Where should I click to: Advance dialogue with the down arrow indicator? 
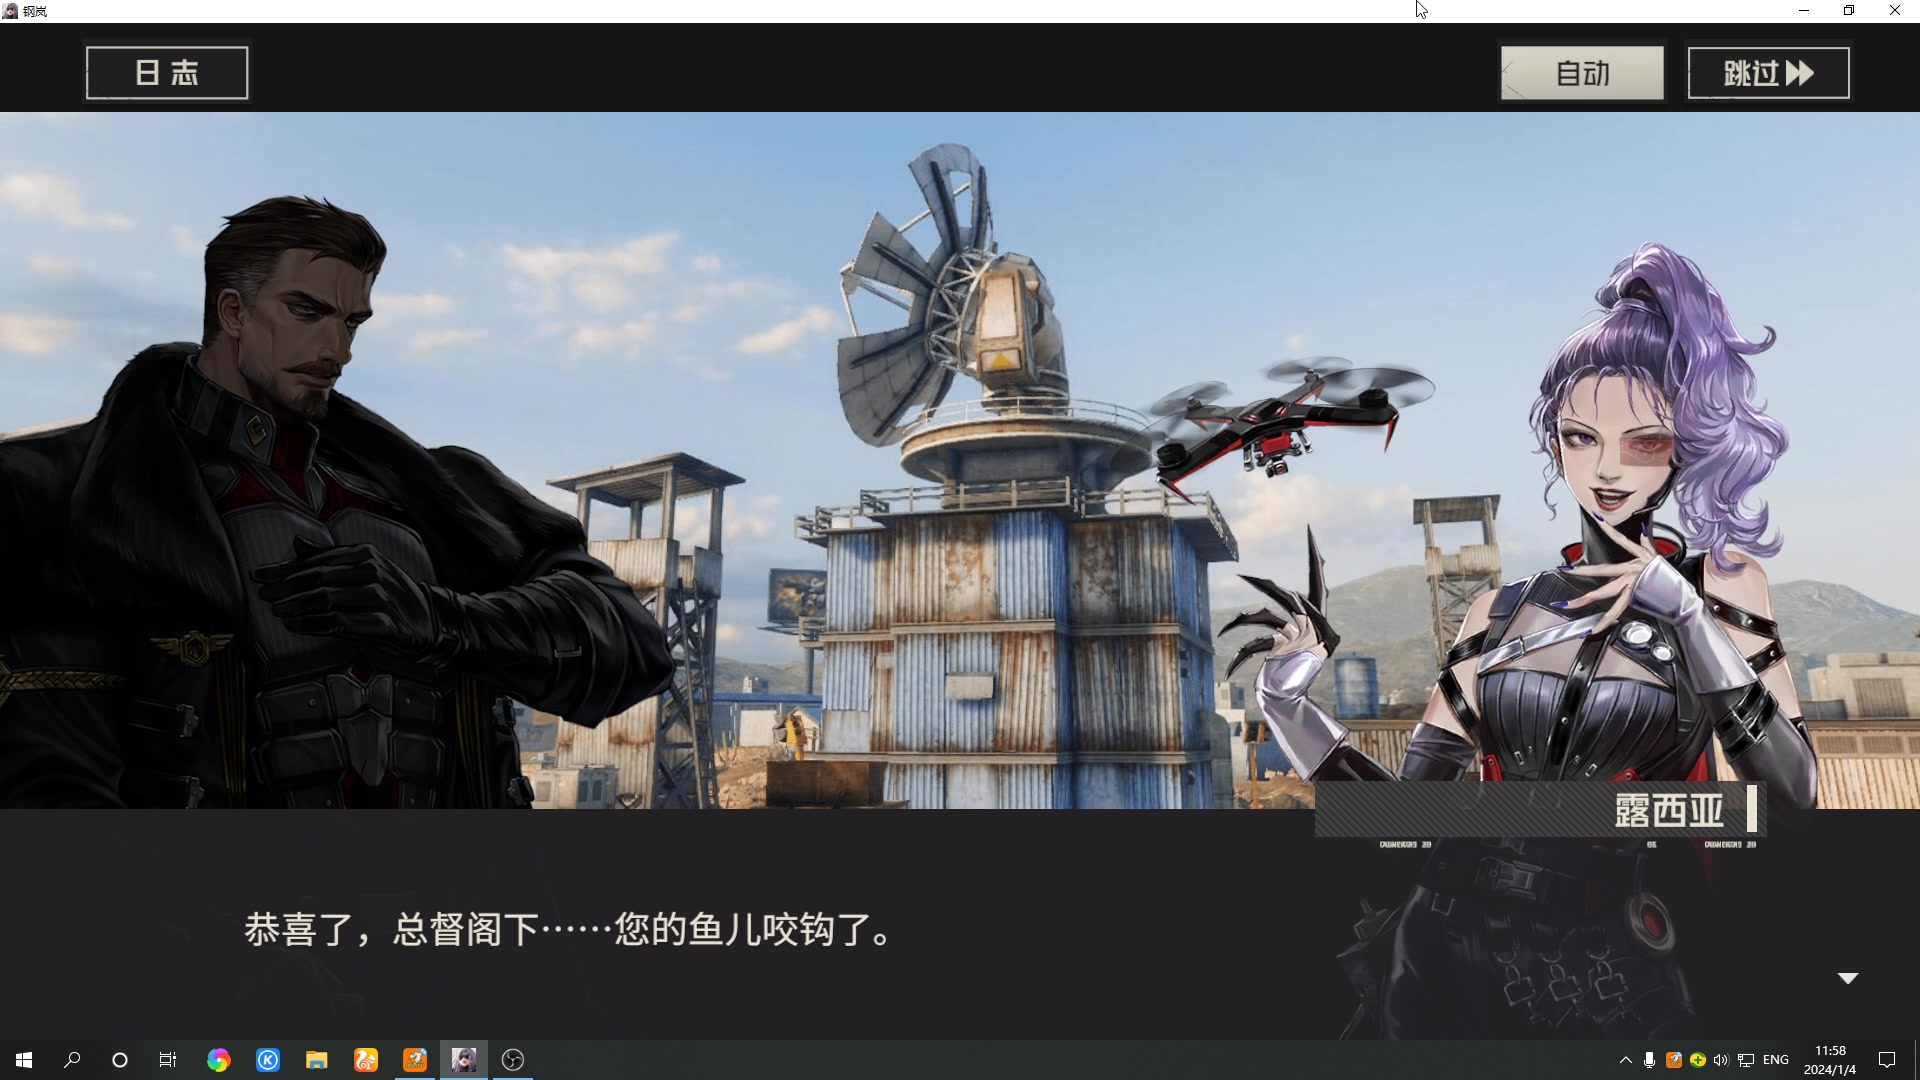(x=1846, y=978)
